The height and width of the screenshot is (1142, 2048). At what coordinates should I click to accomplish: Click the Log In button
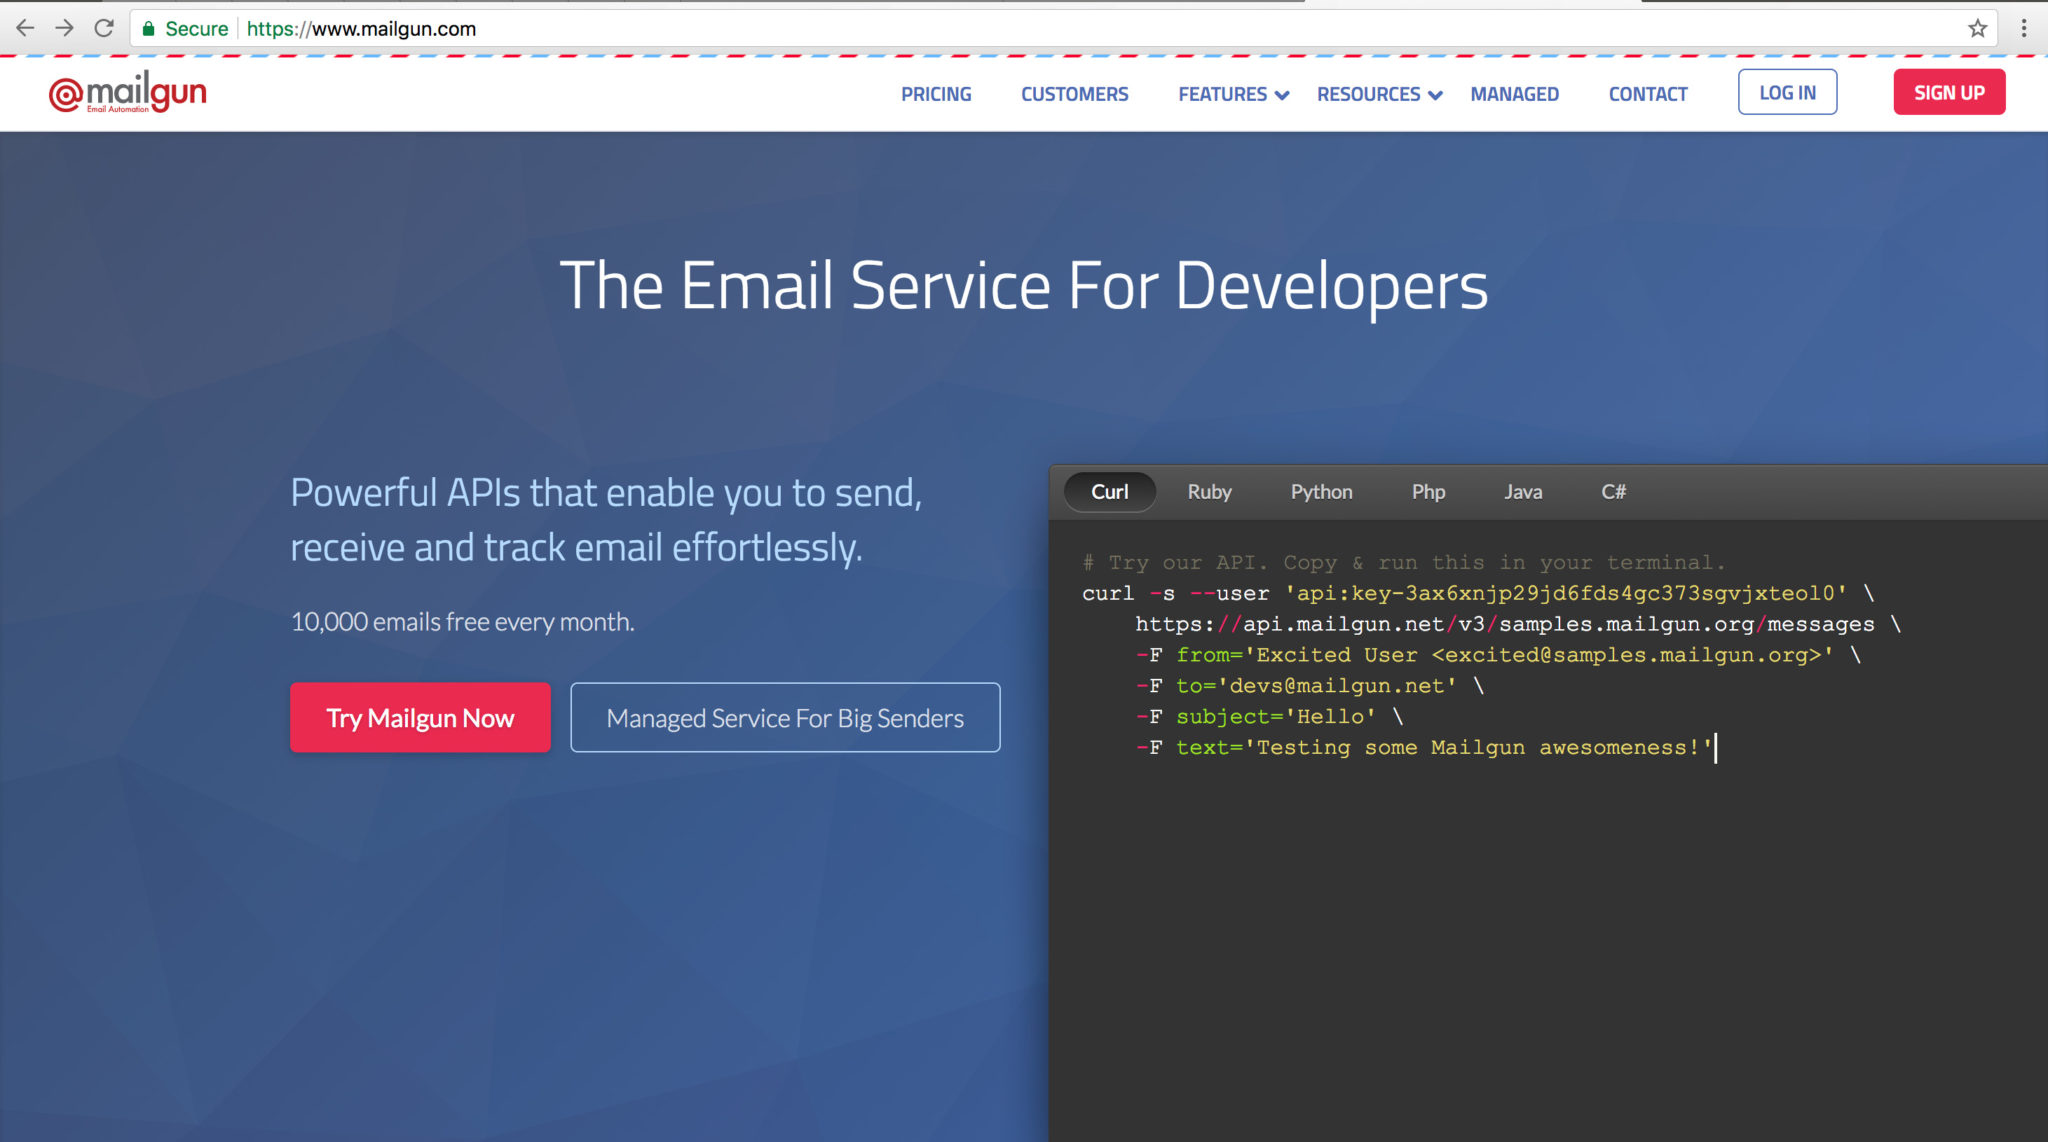1787,92
